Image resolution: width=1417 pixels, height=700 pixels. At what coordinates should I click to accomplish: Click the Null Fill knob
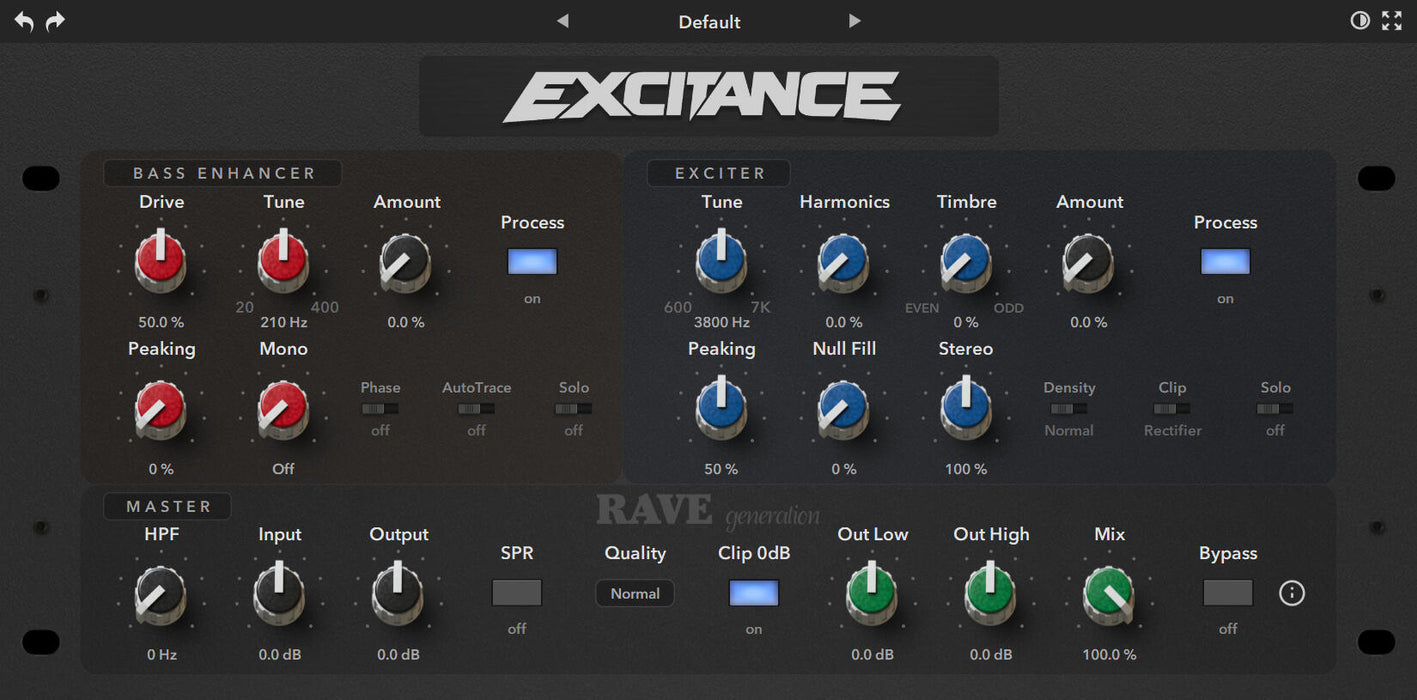pyautogui.click(x=844, y=409)
